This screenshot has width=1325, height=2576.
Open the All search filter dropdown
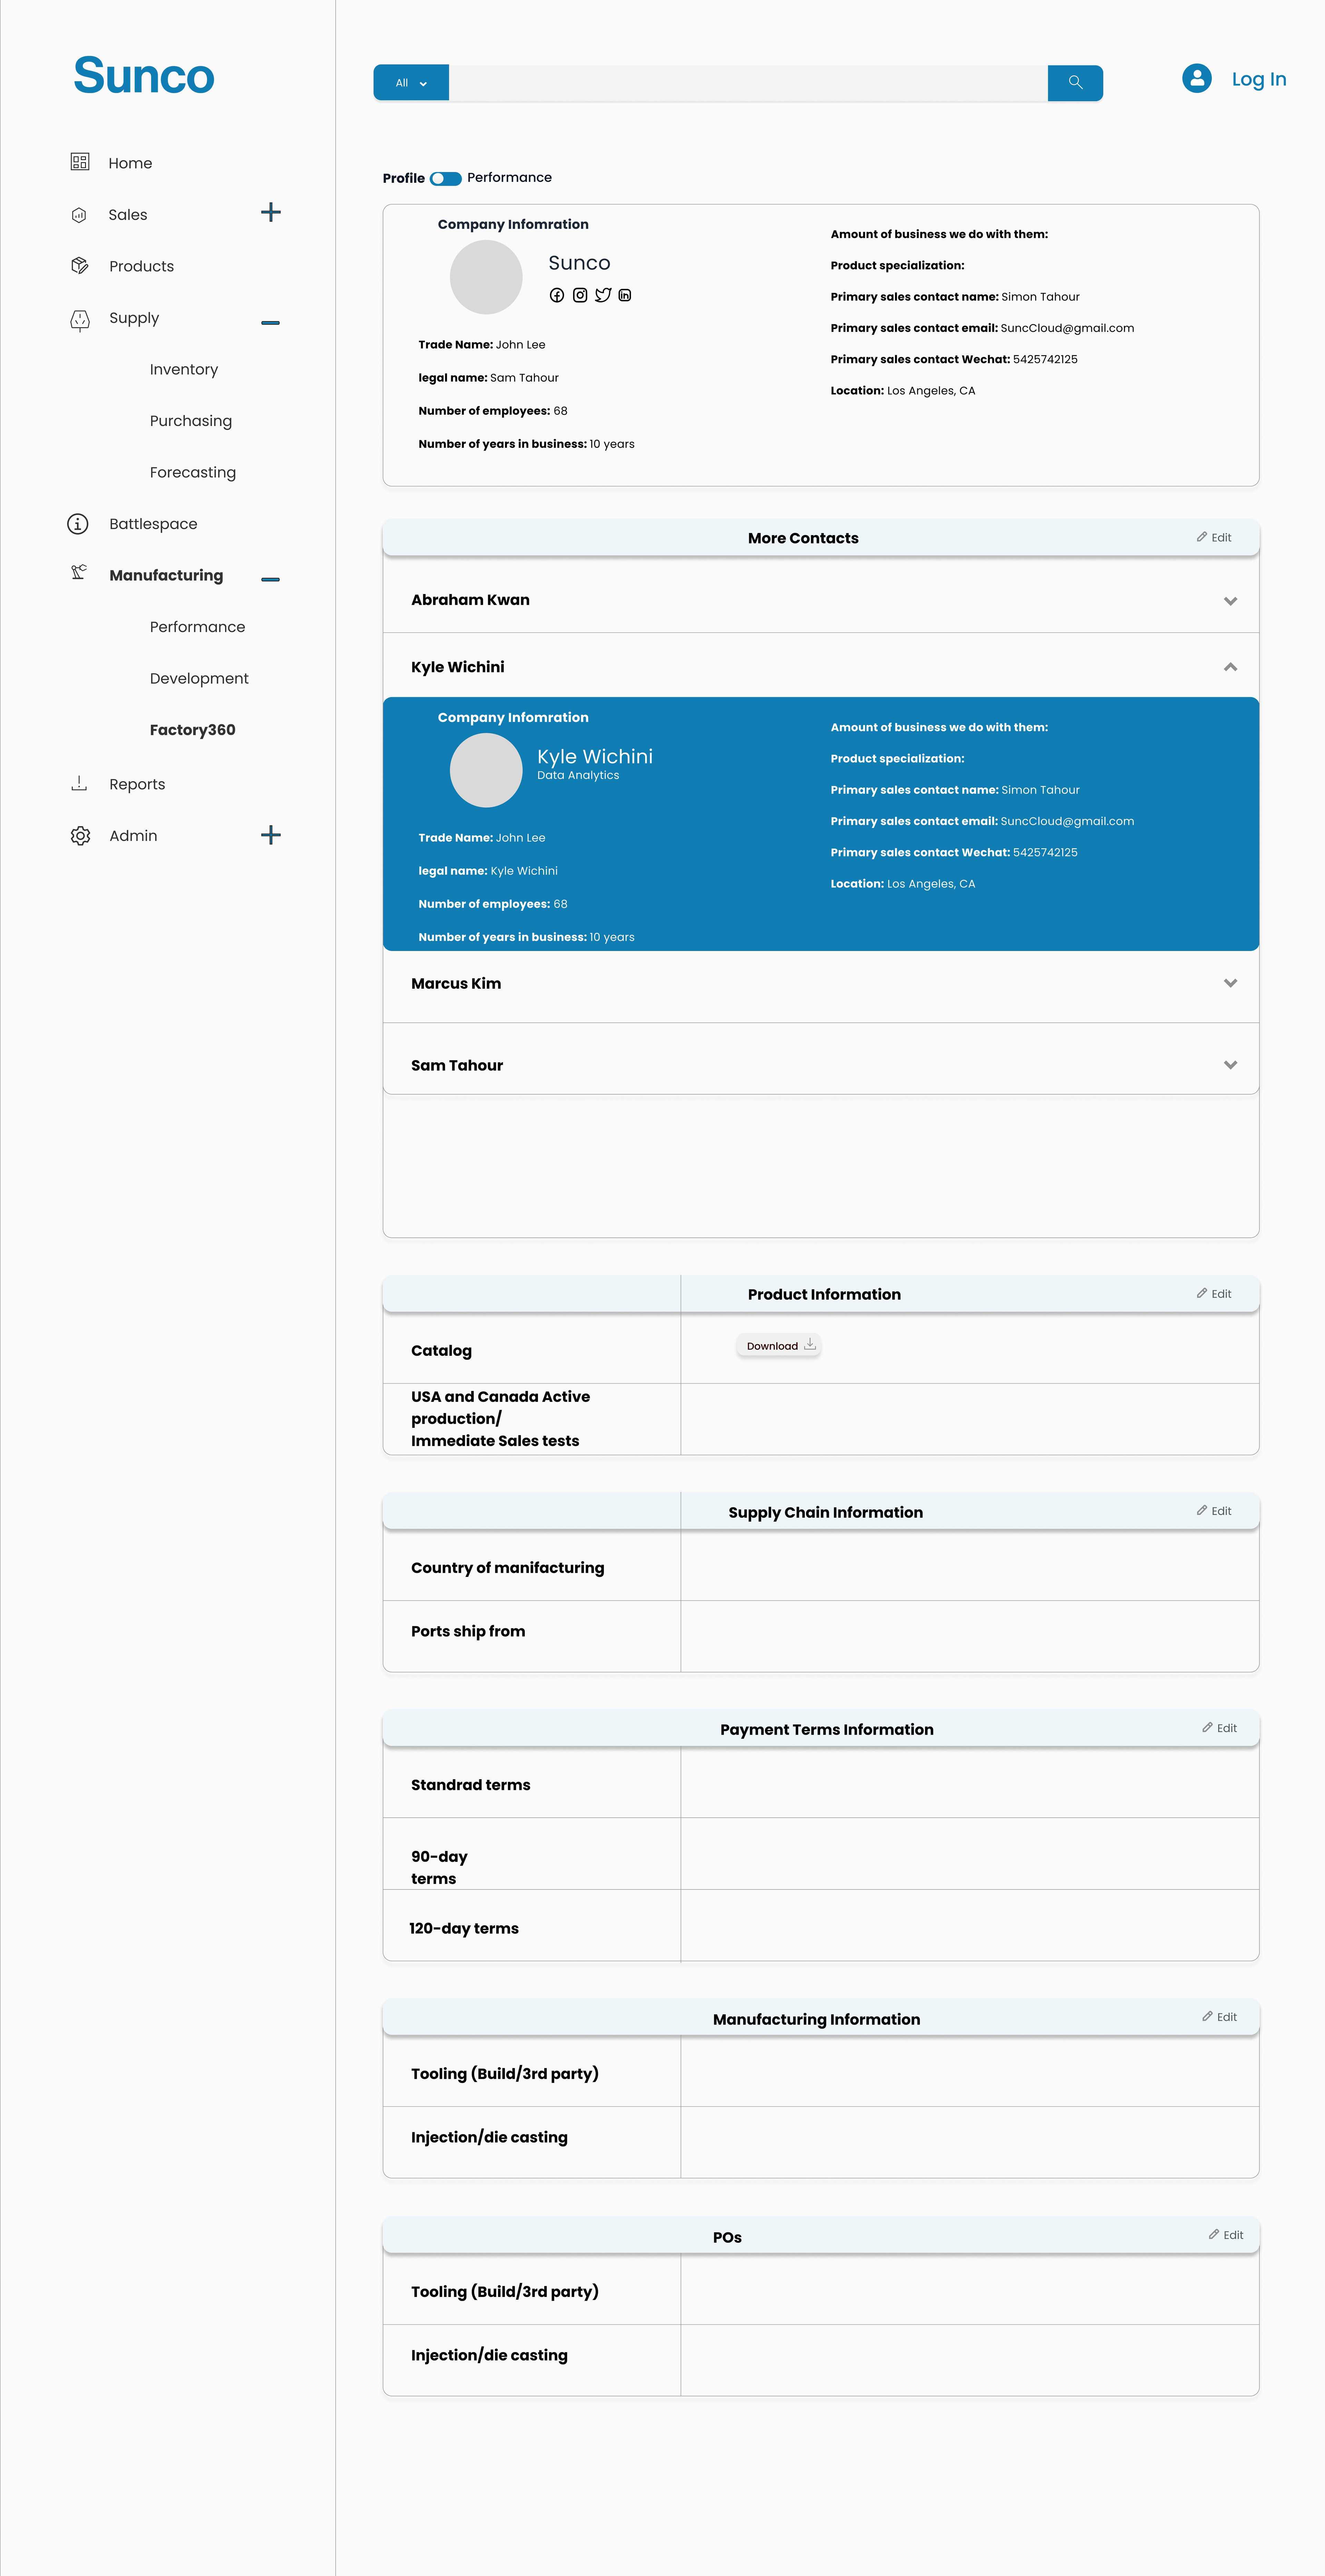[411, 83]
